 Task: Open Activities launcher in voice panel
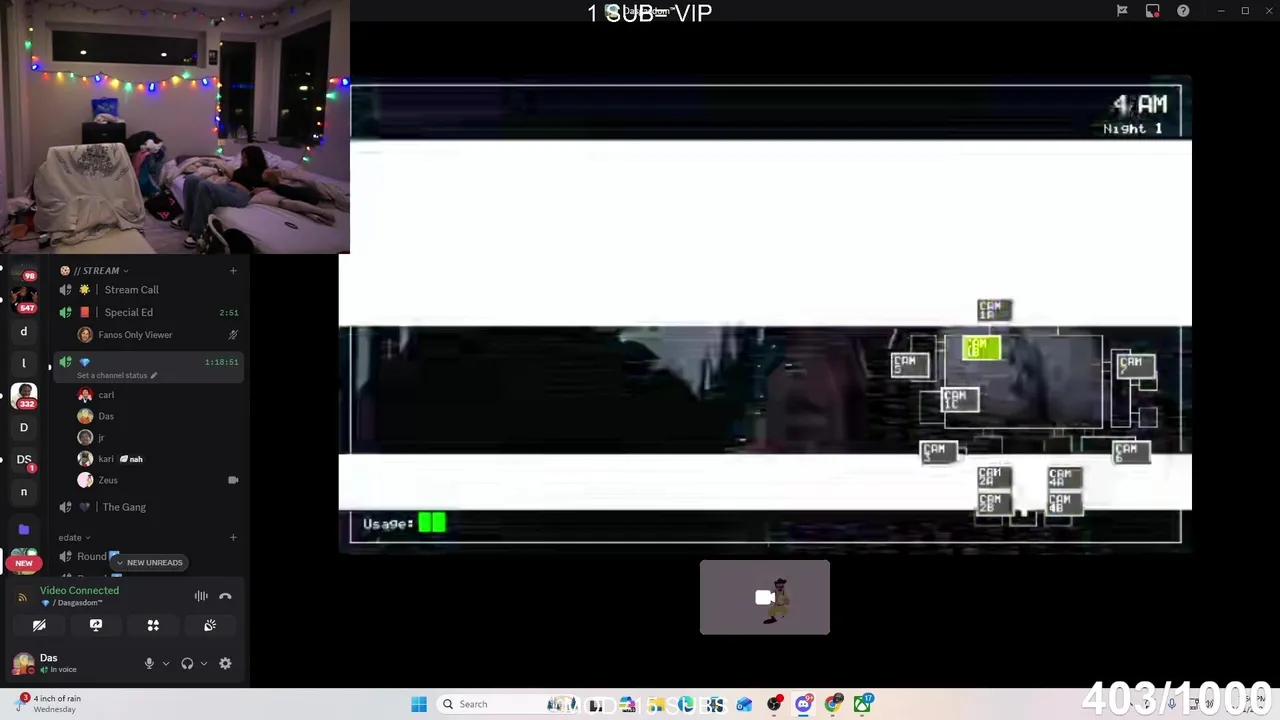(153, 625)
